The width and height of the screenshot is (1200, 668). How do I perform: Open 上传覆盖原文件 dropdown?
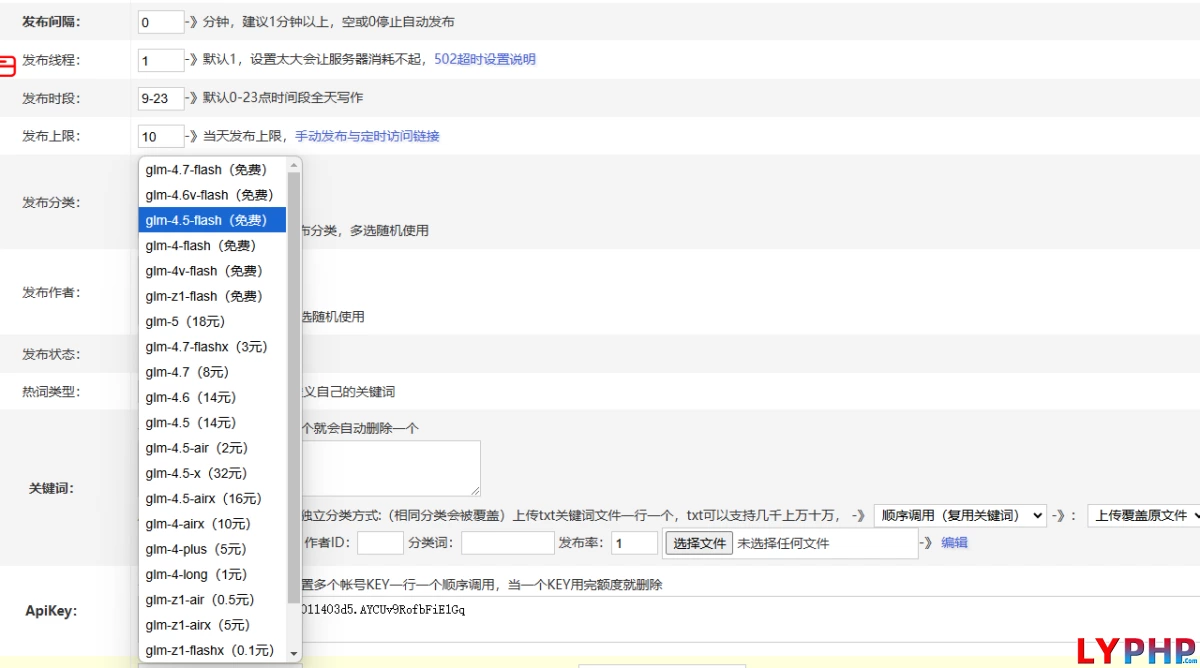click(1142, 515)
